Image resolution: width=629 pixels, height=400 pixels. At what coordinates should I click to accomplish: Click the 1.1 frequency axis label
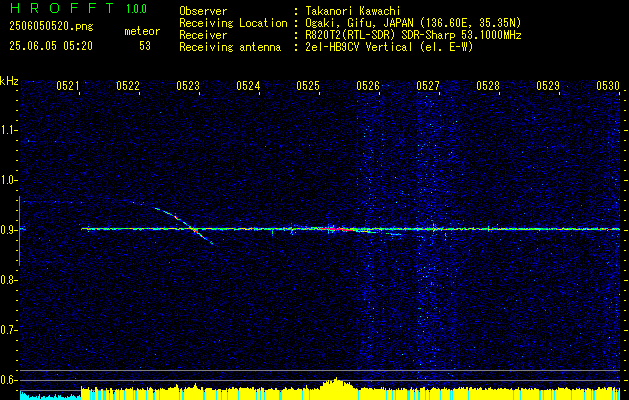coord(8,130)
